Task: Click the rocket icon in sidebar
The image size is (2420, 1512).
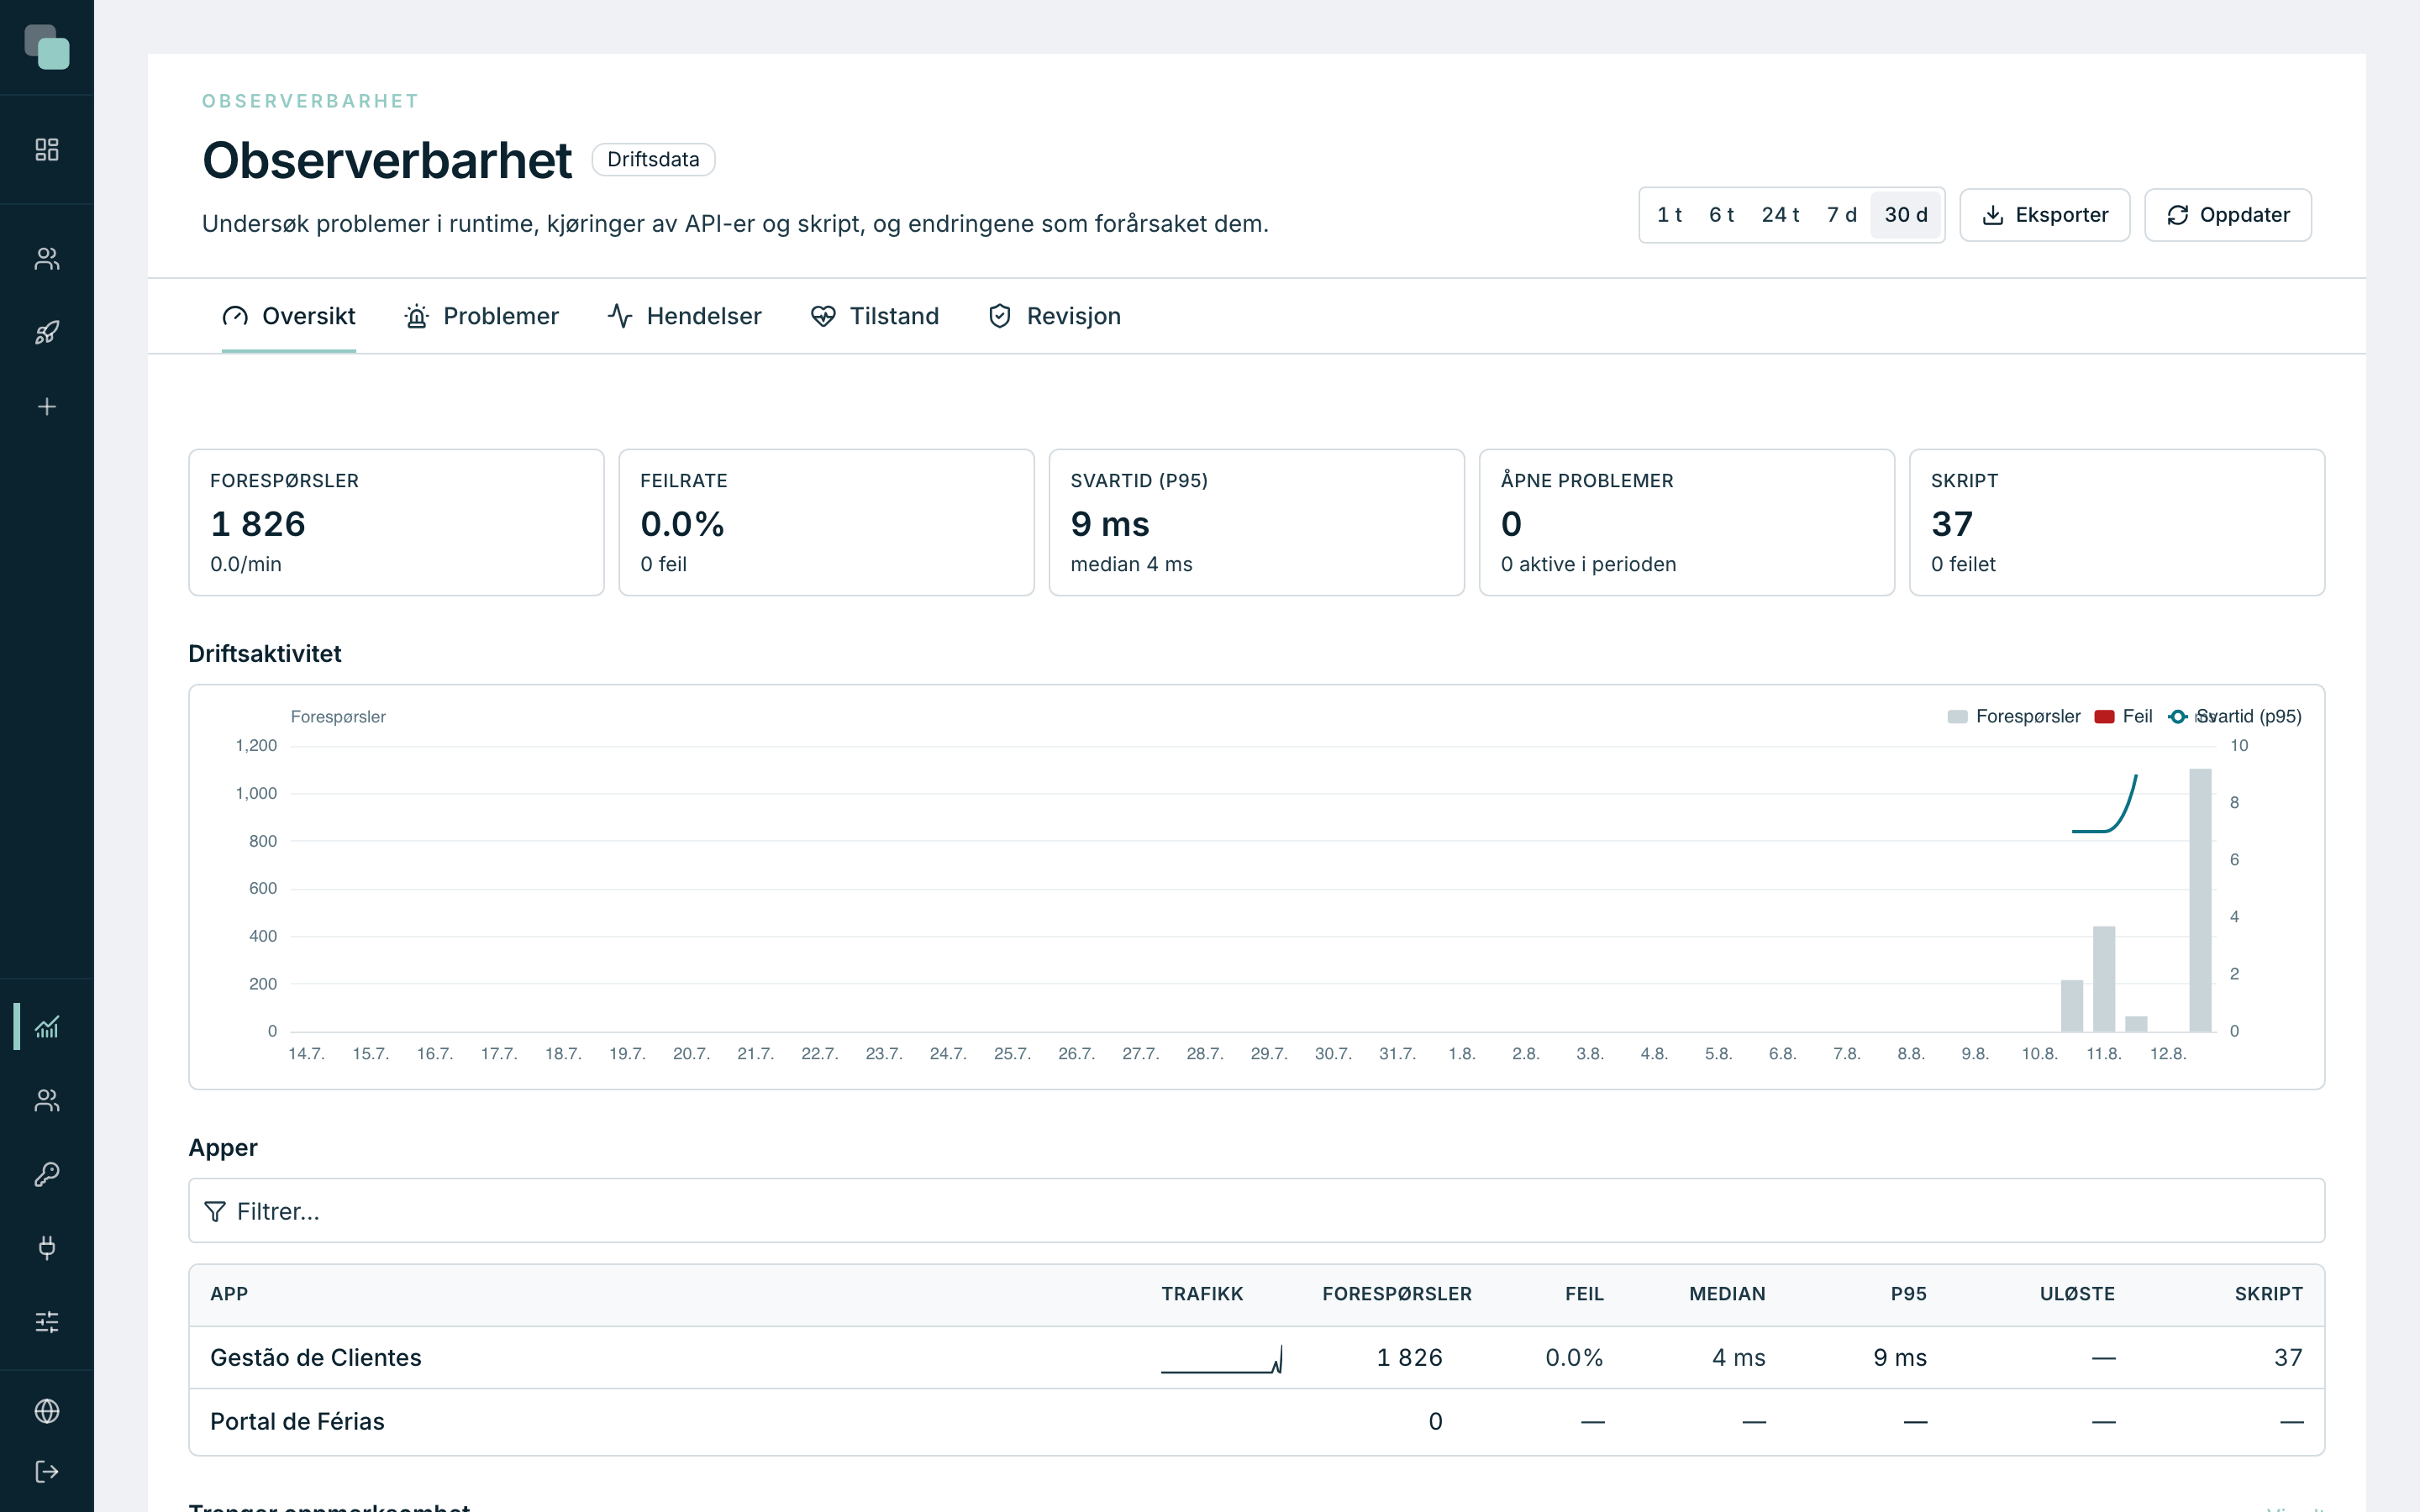Action: click(47, 333)
